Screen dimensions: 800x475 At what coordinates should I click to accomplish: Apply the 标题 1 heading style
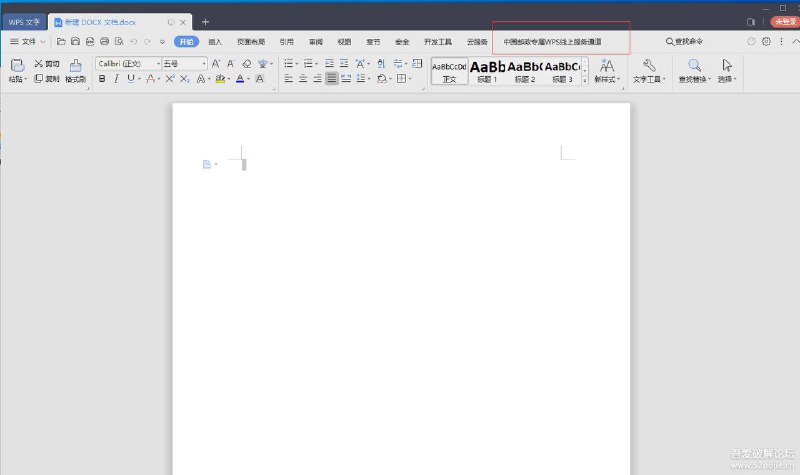(x=487, y=70)
